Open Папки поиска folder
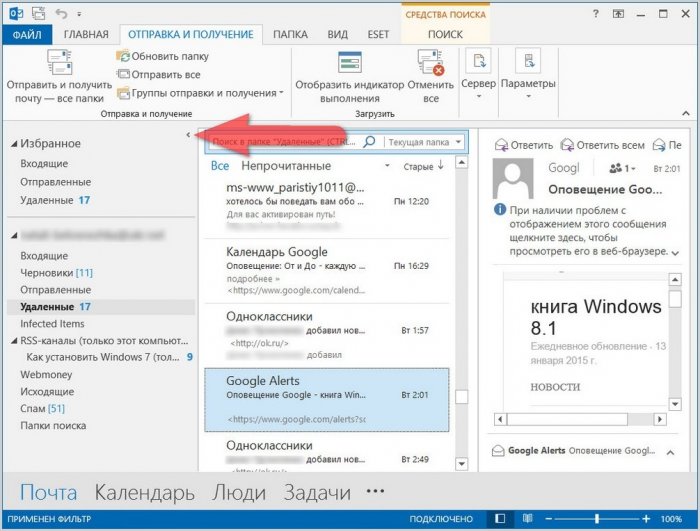Image resolution: width=700 pixels, height=531 pixels. 53,426
